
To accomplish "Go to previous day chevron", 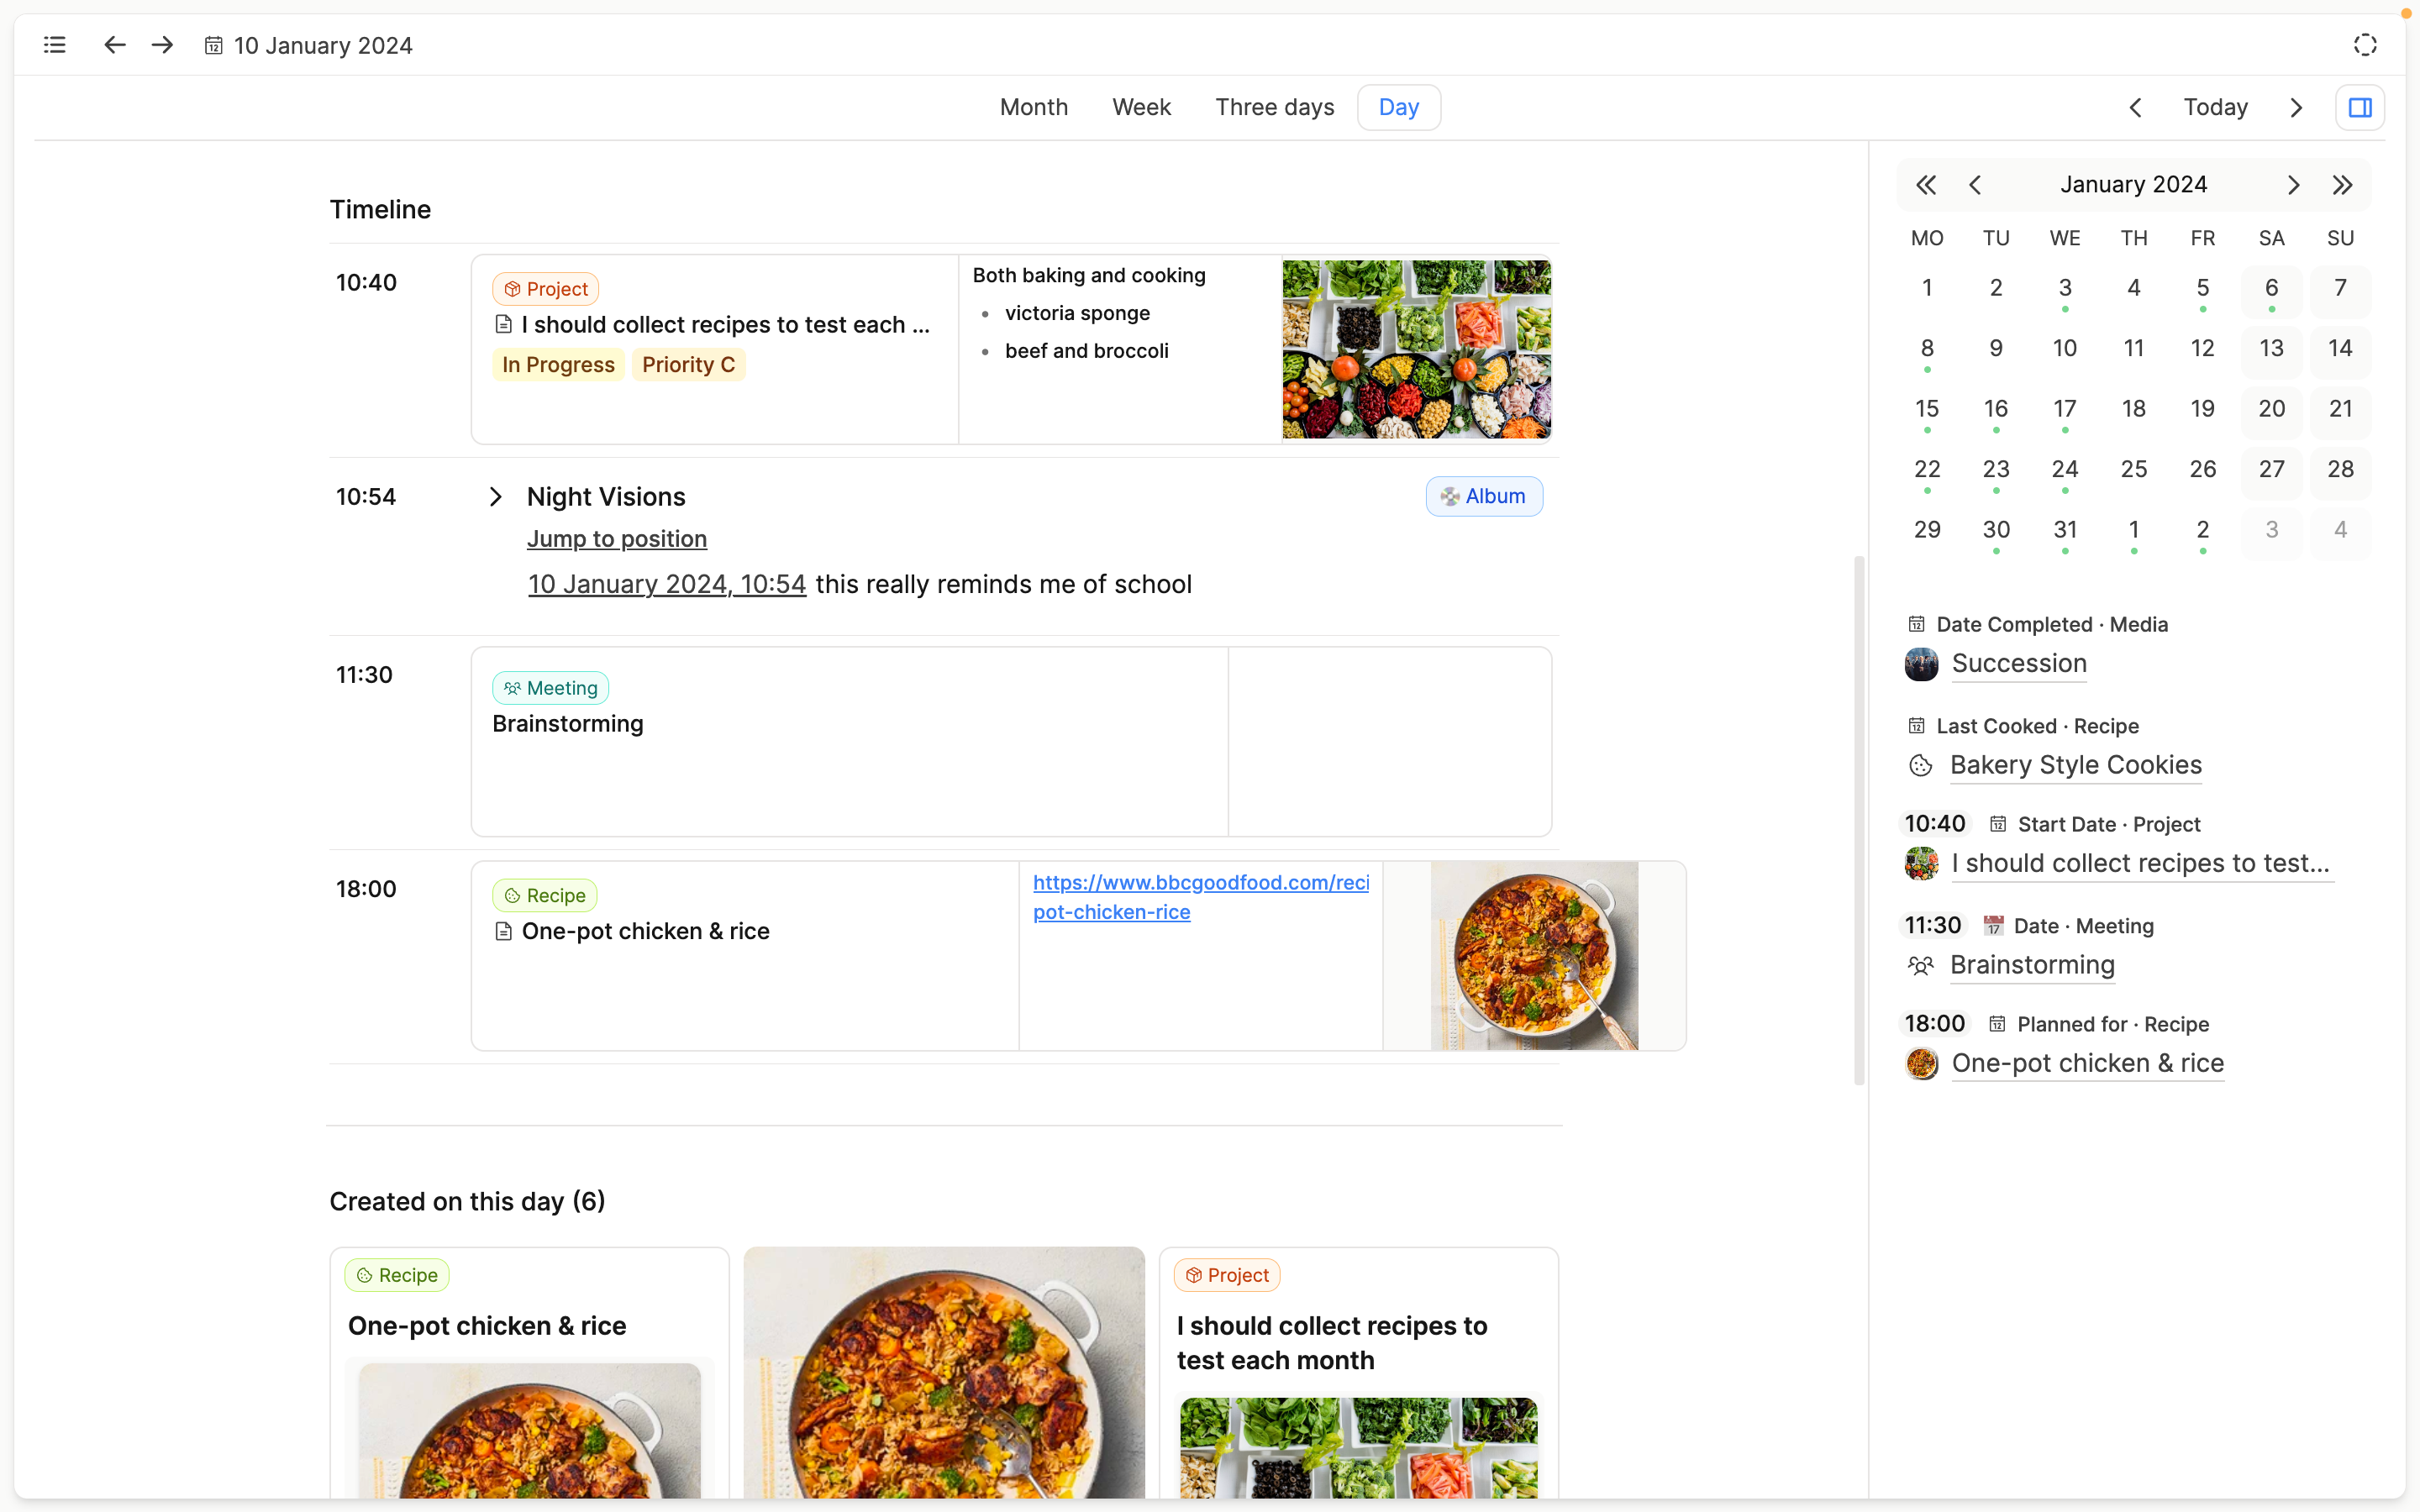I will pyautogui.click(x=2135, y=107).
